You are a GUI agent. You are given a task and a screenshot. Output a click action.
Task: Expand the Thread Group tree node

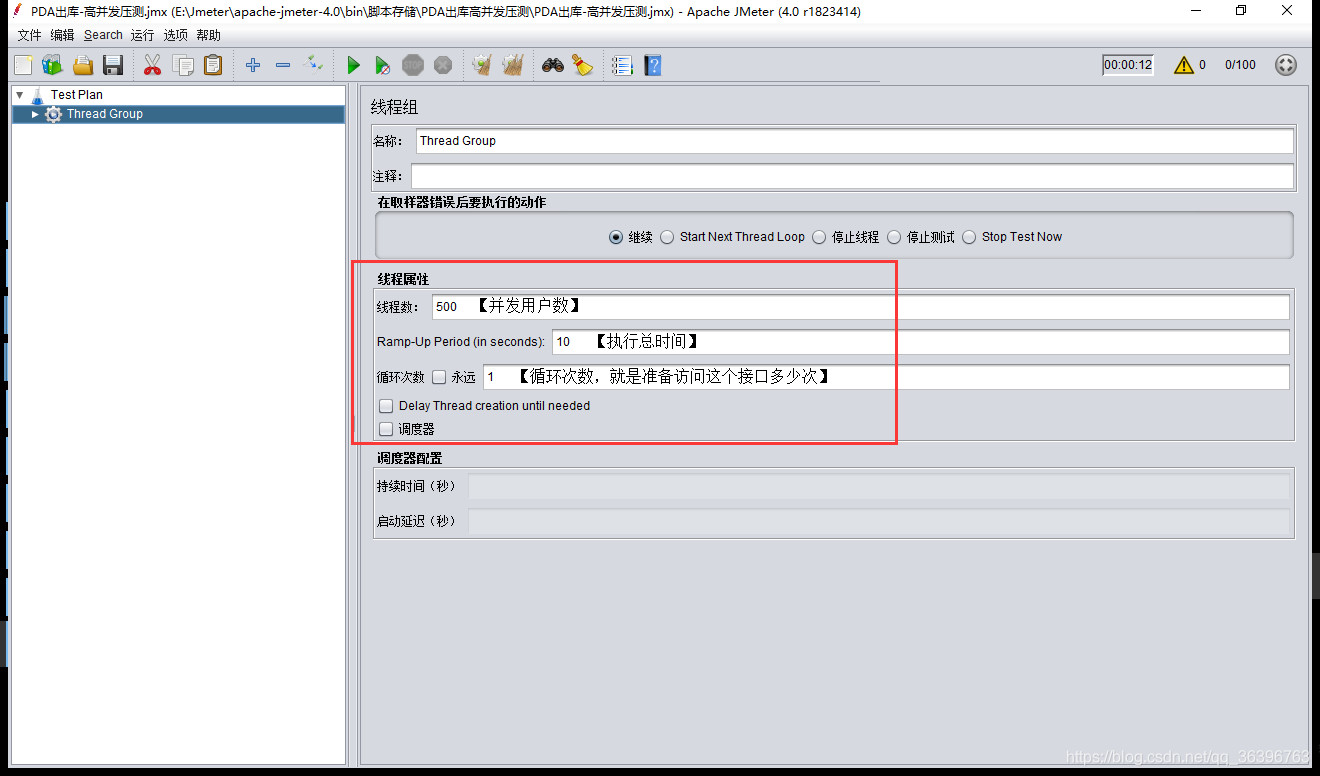[x=35, y=114]
